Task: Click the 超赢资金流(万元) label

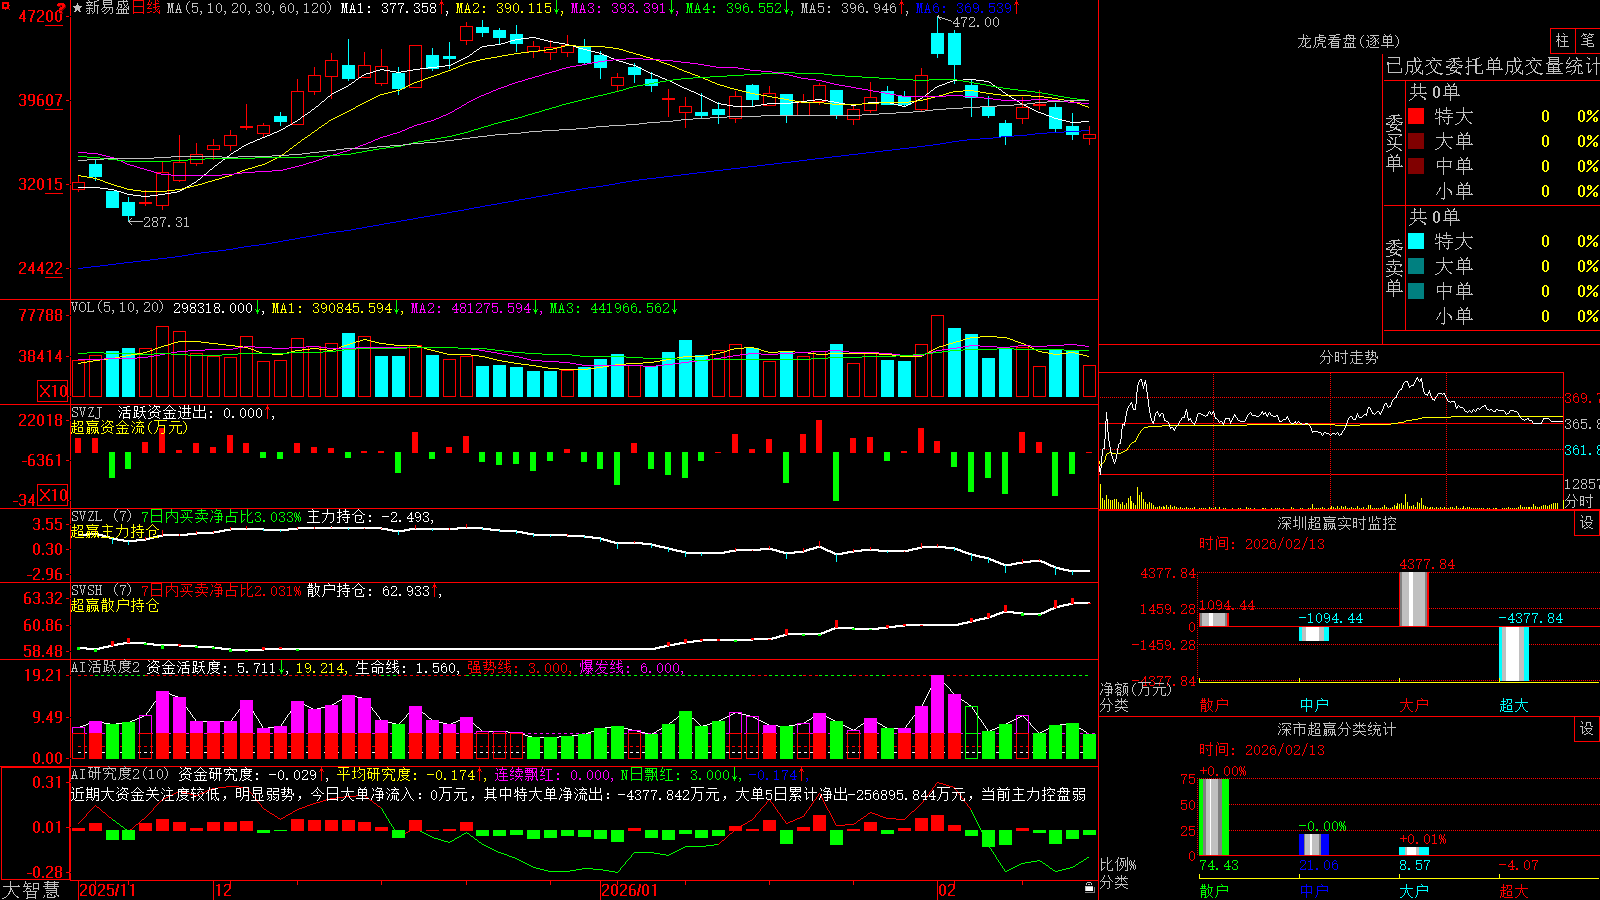Action: (x=129, y=427)
